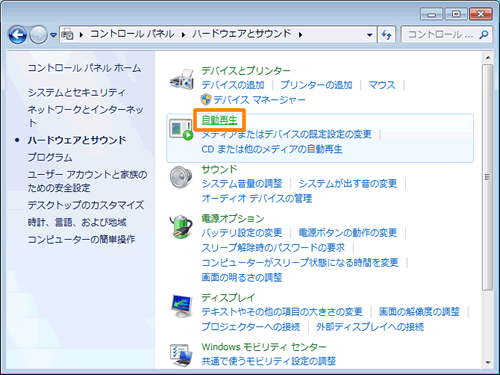Click ハードウェアとサウンド breadcrumb in address bar
The width and height of the screenshot is (500, 375).
pyautogui.click(x=242, y=34)
